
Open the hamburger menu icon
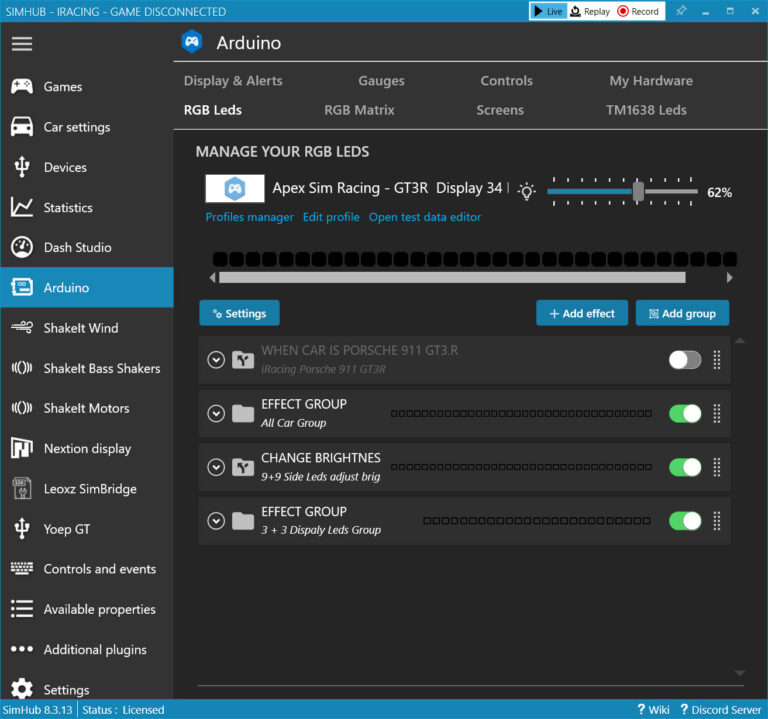click(x=22, y=44)
